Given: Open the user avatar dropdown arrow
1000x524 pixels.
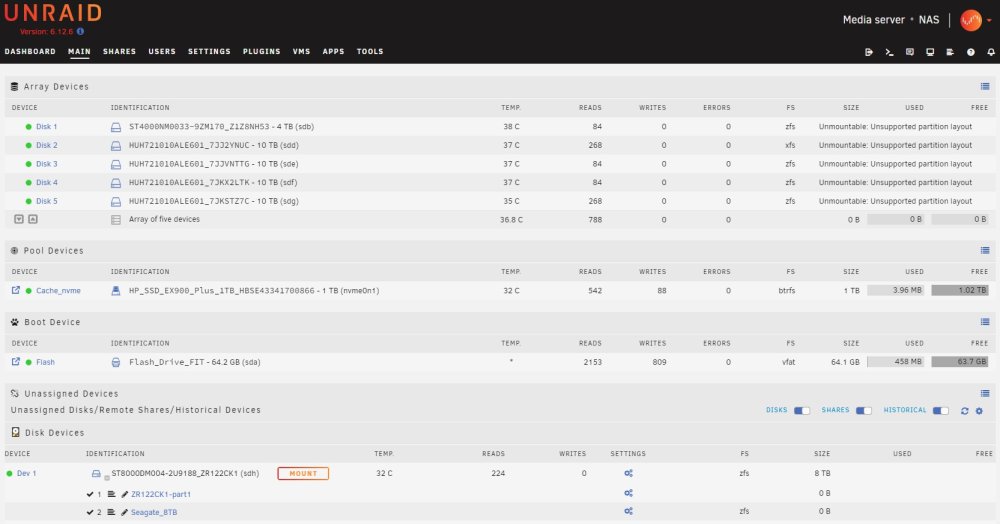Looking at the screenshot, I should (x=990, y=20).
